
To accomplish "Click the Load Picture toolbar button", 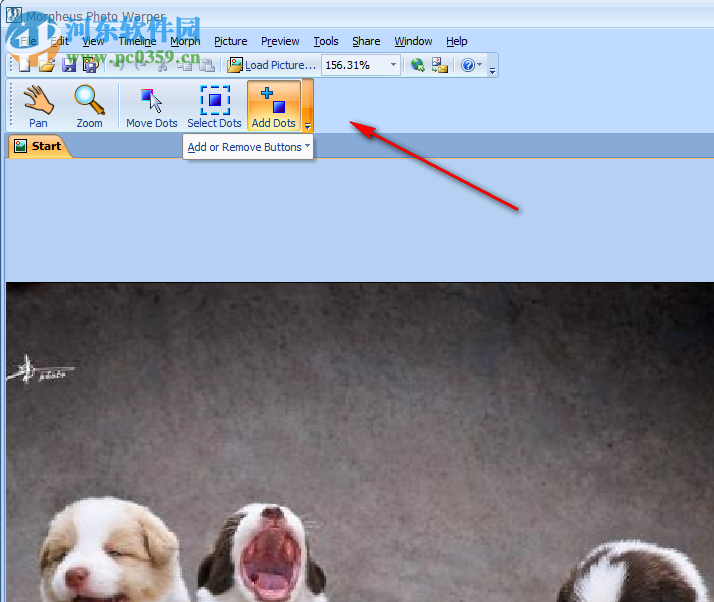I will 271,65.
